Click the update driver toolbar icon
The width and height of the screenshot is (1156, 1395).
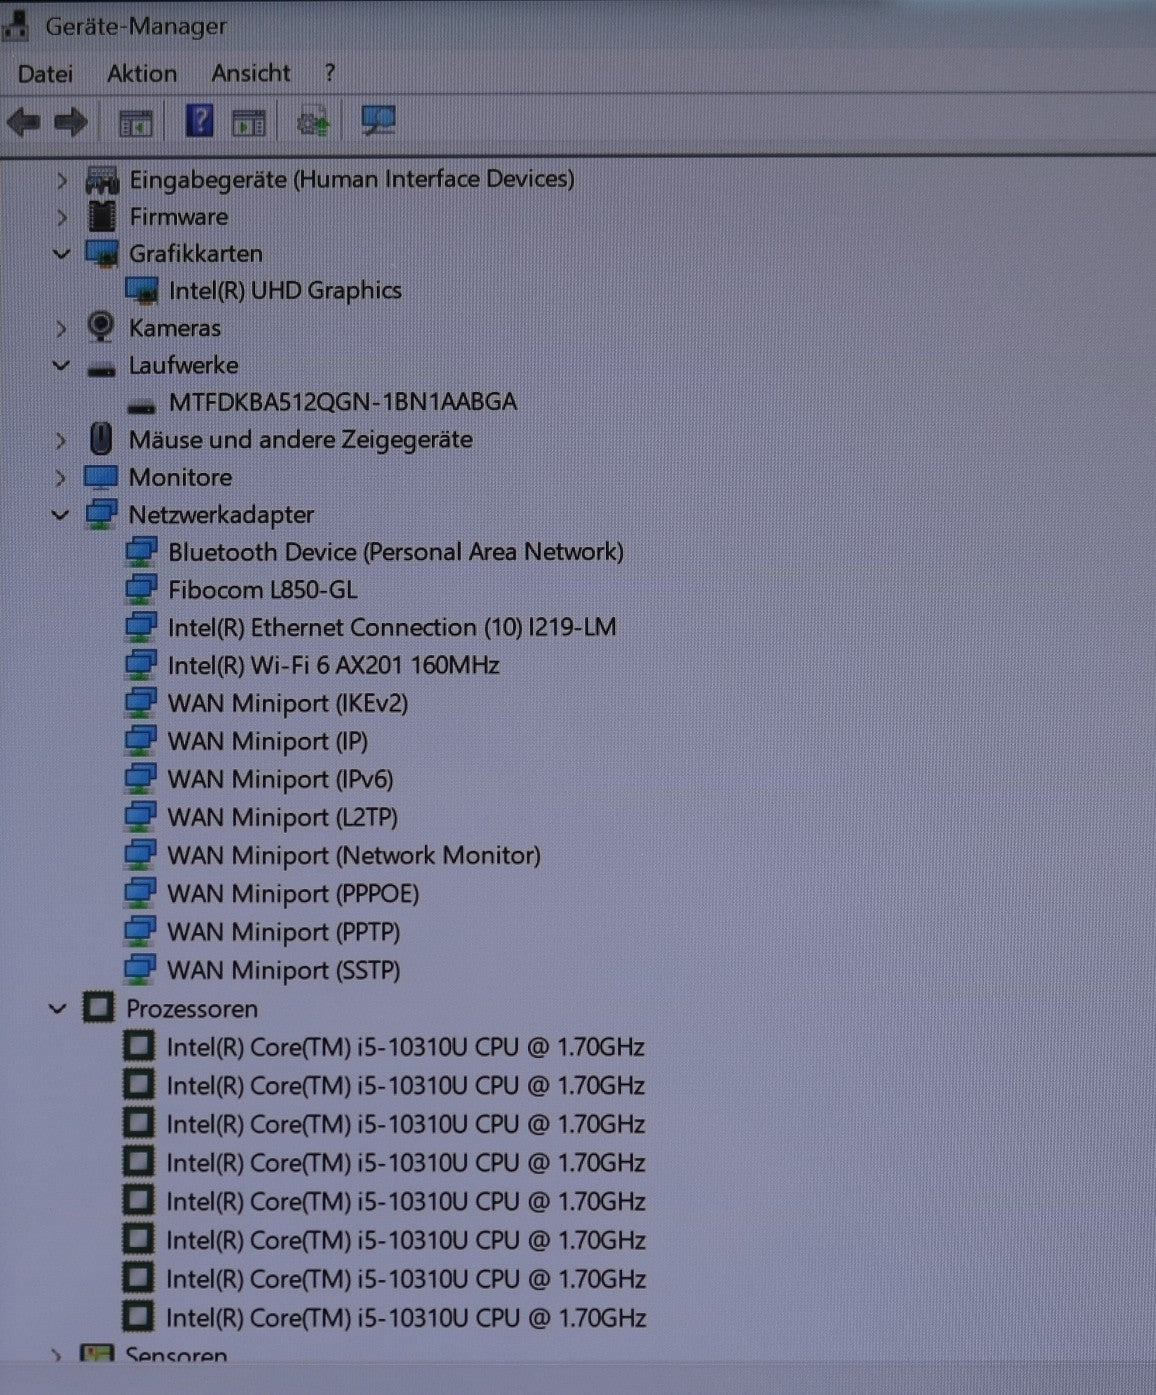314,123
